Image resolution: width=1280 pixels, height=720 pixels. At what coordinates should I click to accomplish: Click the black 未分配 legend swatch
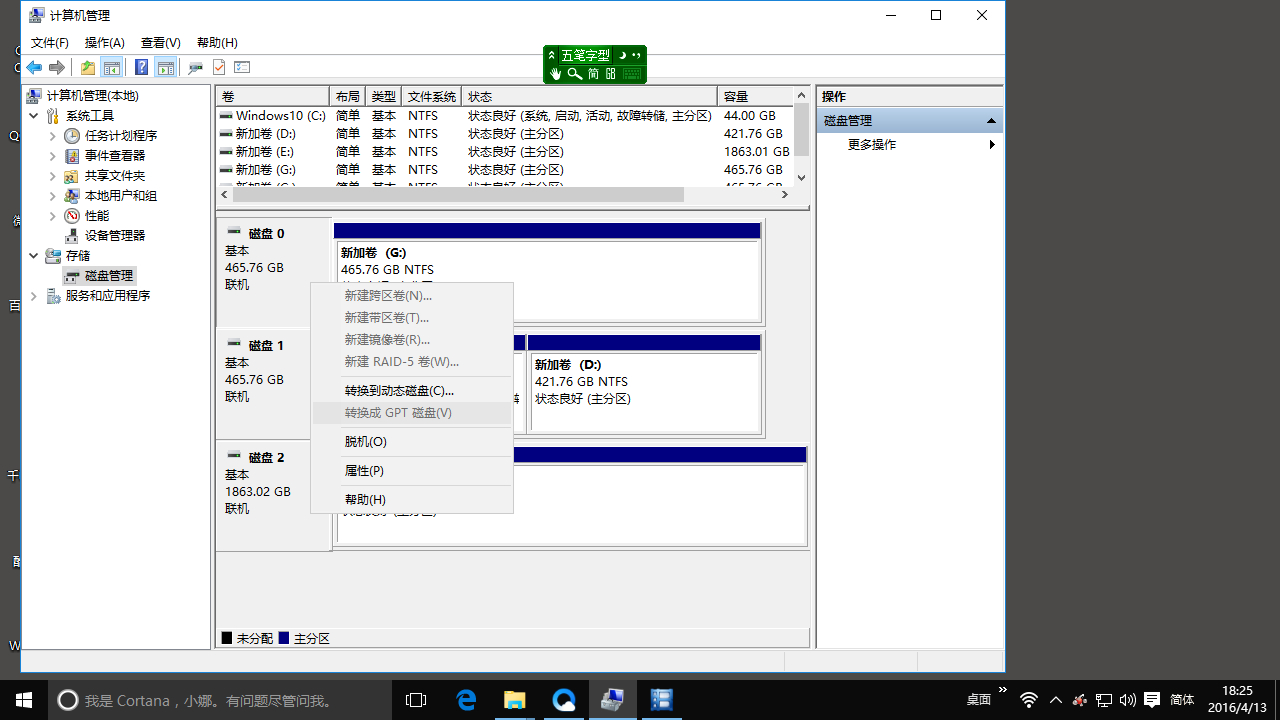click(227, 638)
